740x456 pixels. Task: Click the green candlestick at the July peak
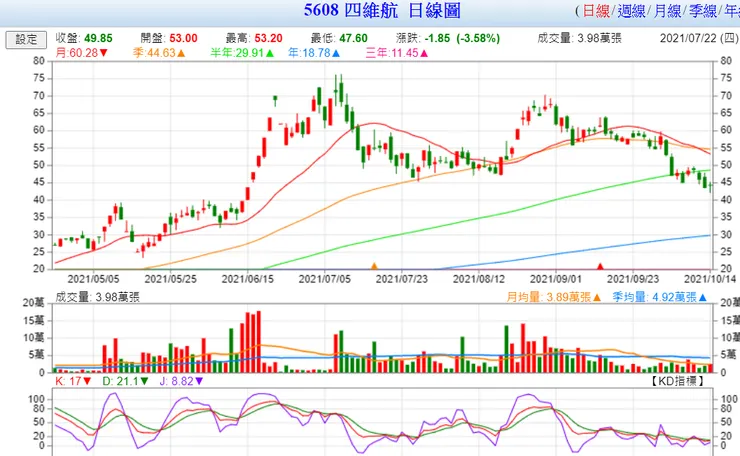pyautogui.click(x=341, y=93)
